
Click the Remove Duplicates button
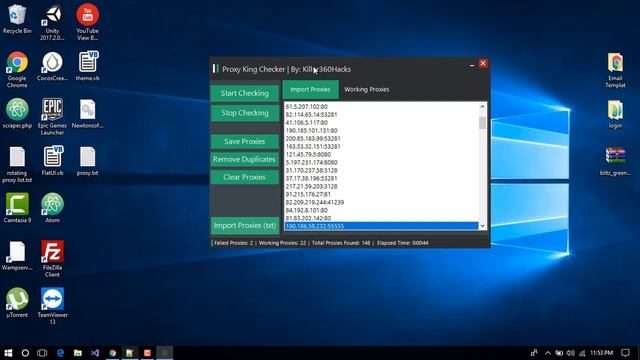coord(244,159)
